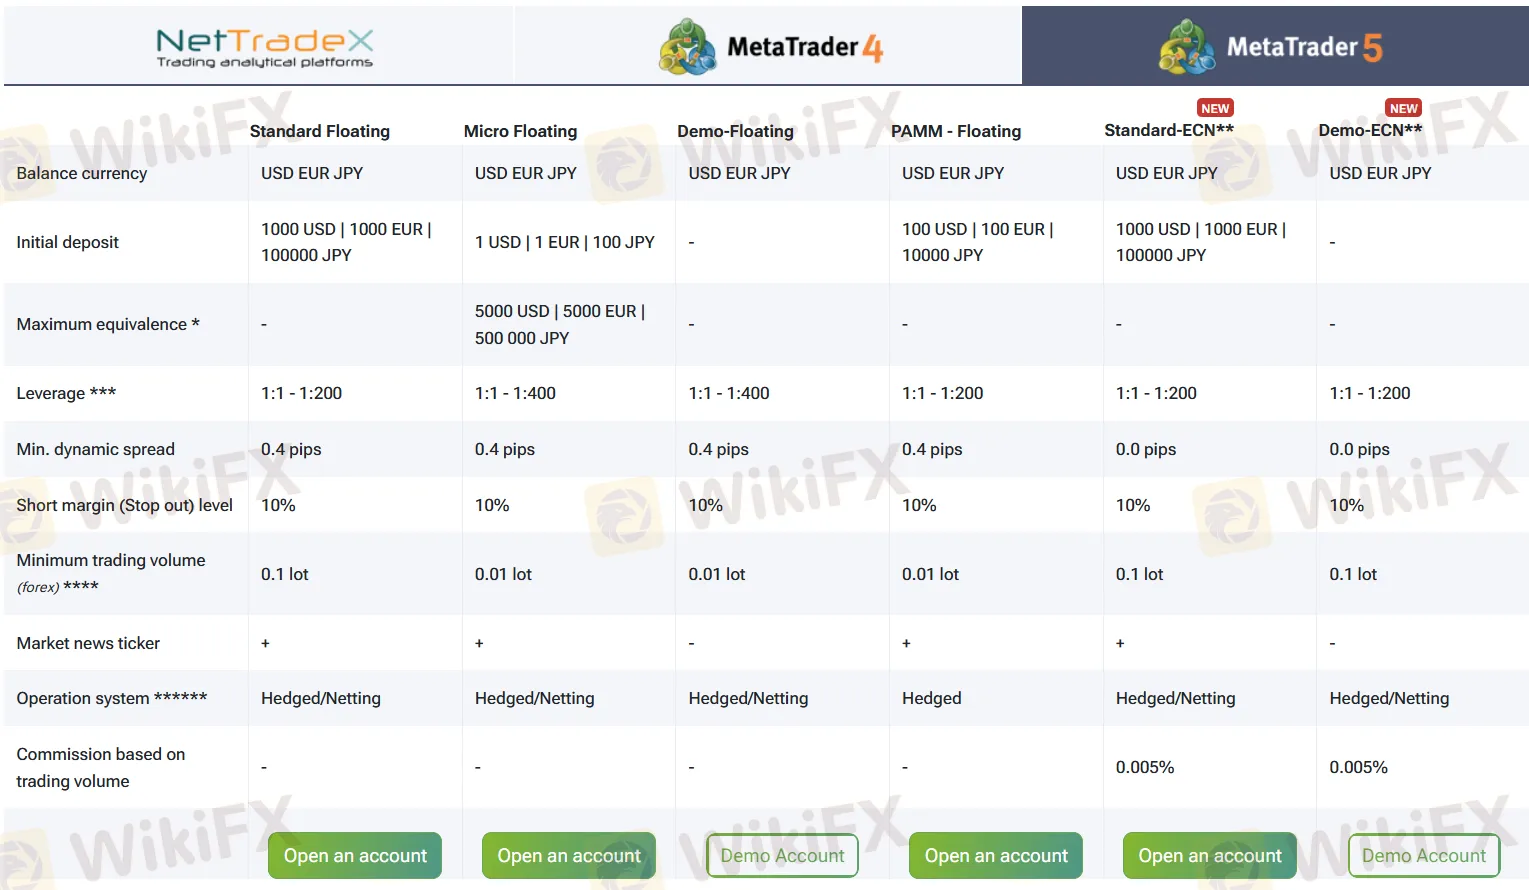Click NEW badge above Demo-ECN
Viewport: 1529px width, 890px height.
(x=1403, y=108)
